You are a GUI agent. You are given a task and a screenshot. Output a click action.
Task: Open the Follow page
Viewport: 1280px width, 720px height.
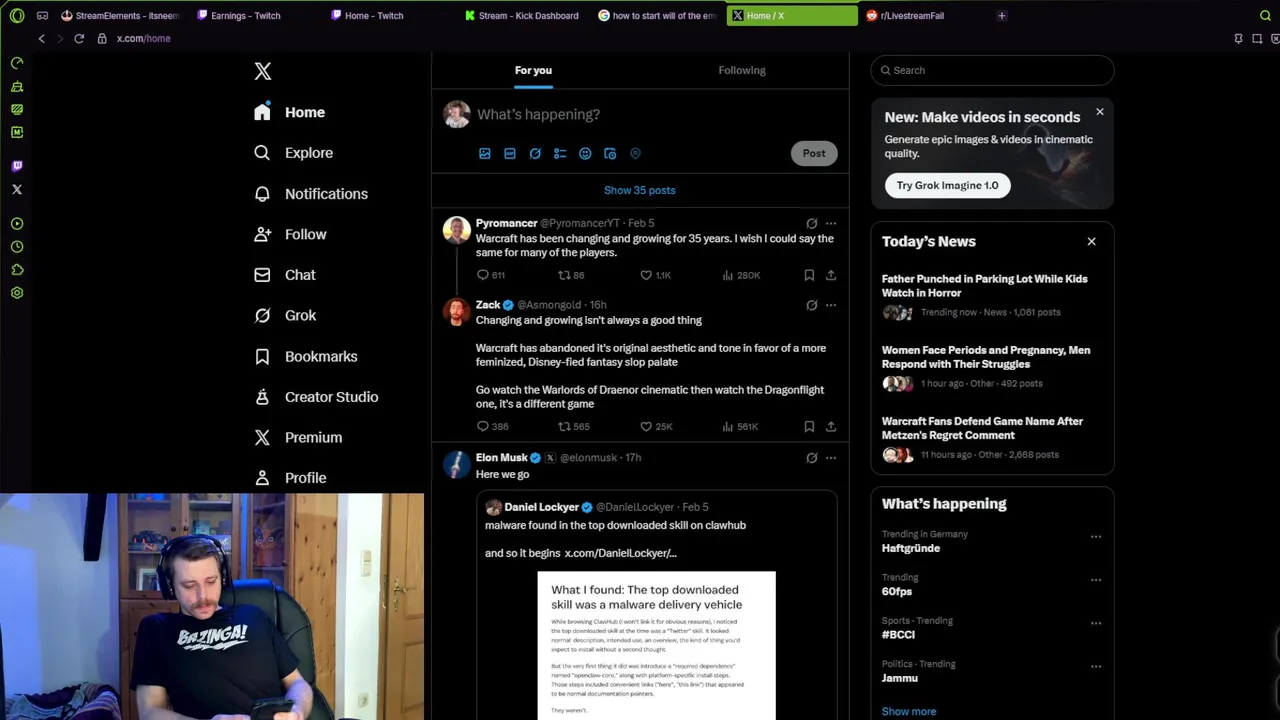click(x=290, y=234)
